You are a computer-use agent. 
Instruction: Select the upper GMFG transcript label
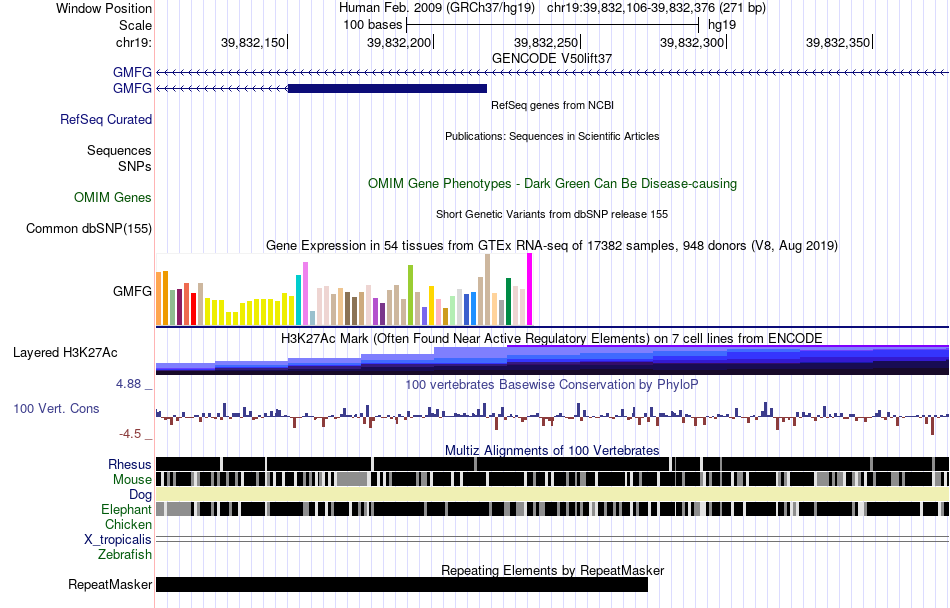tap(132, 72)
